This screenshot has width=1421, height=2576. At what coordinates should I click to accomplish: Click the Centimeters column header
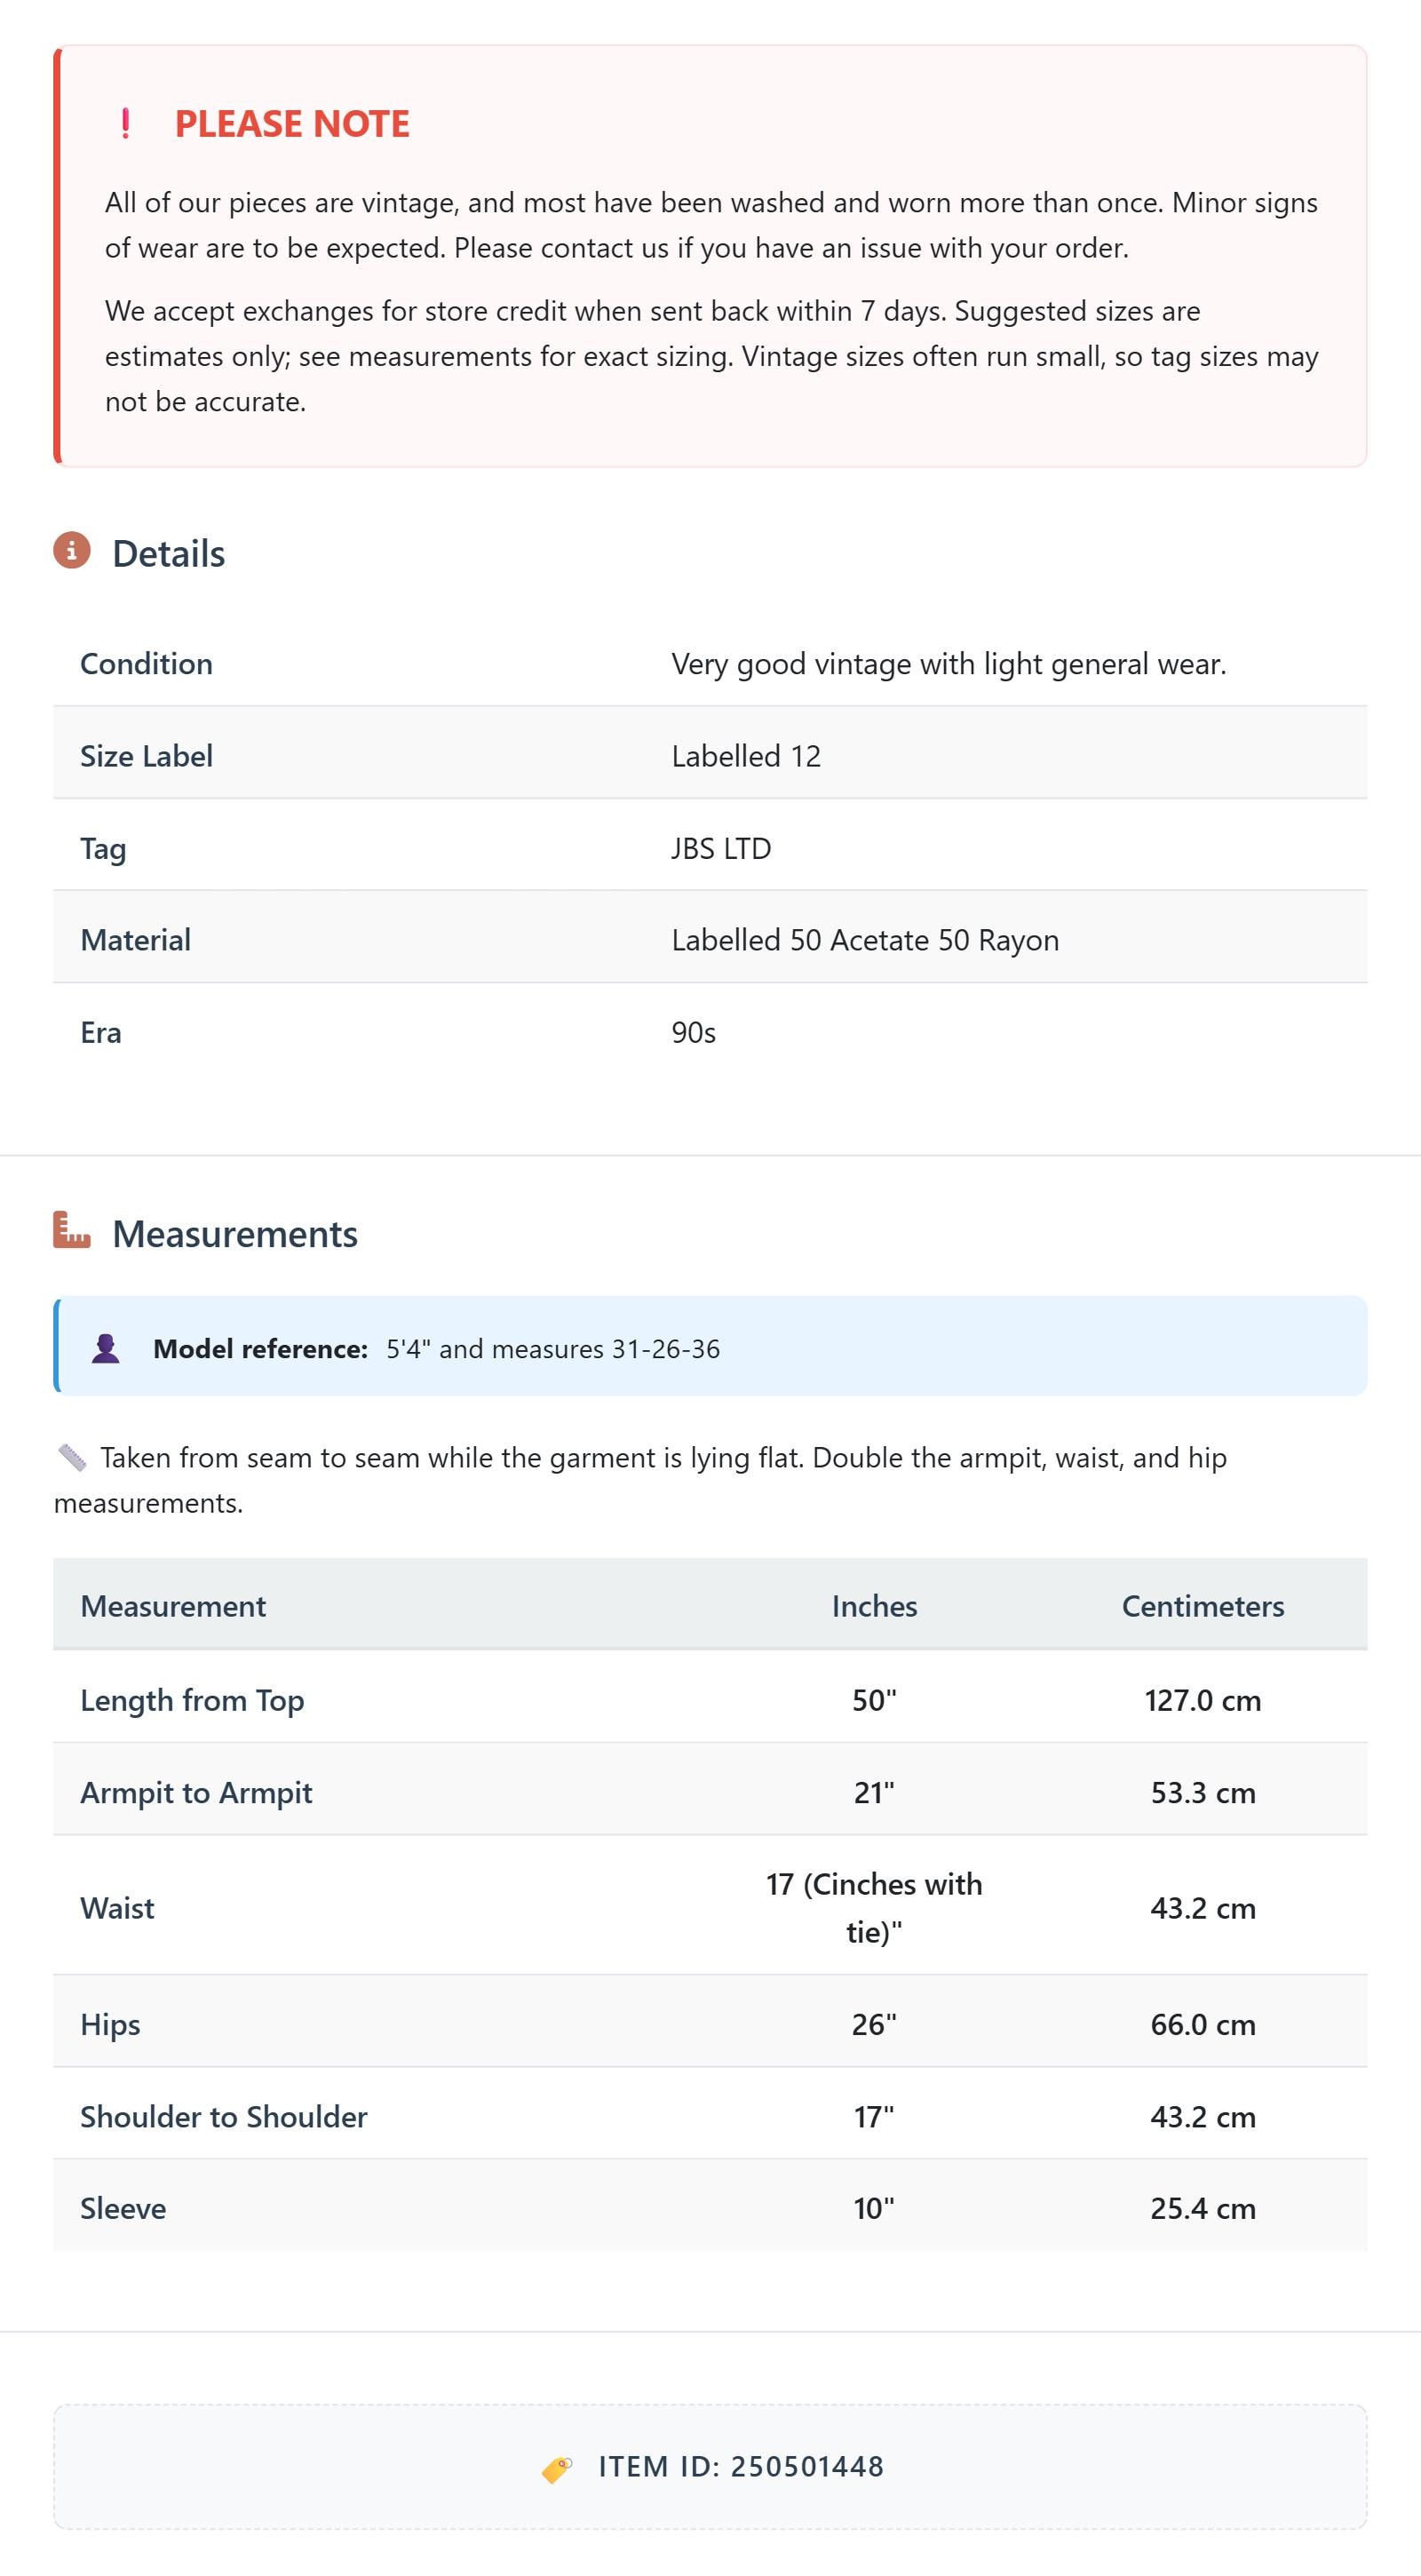tap(1203, 1606)
